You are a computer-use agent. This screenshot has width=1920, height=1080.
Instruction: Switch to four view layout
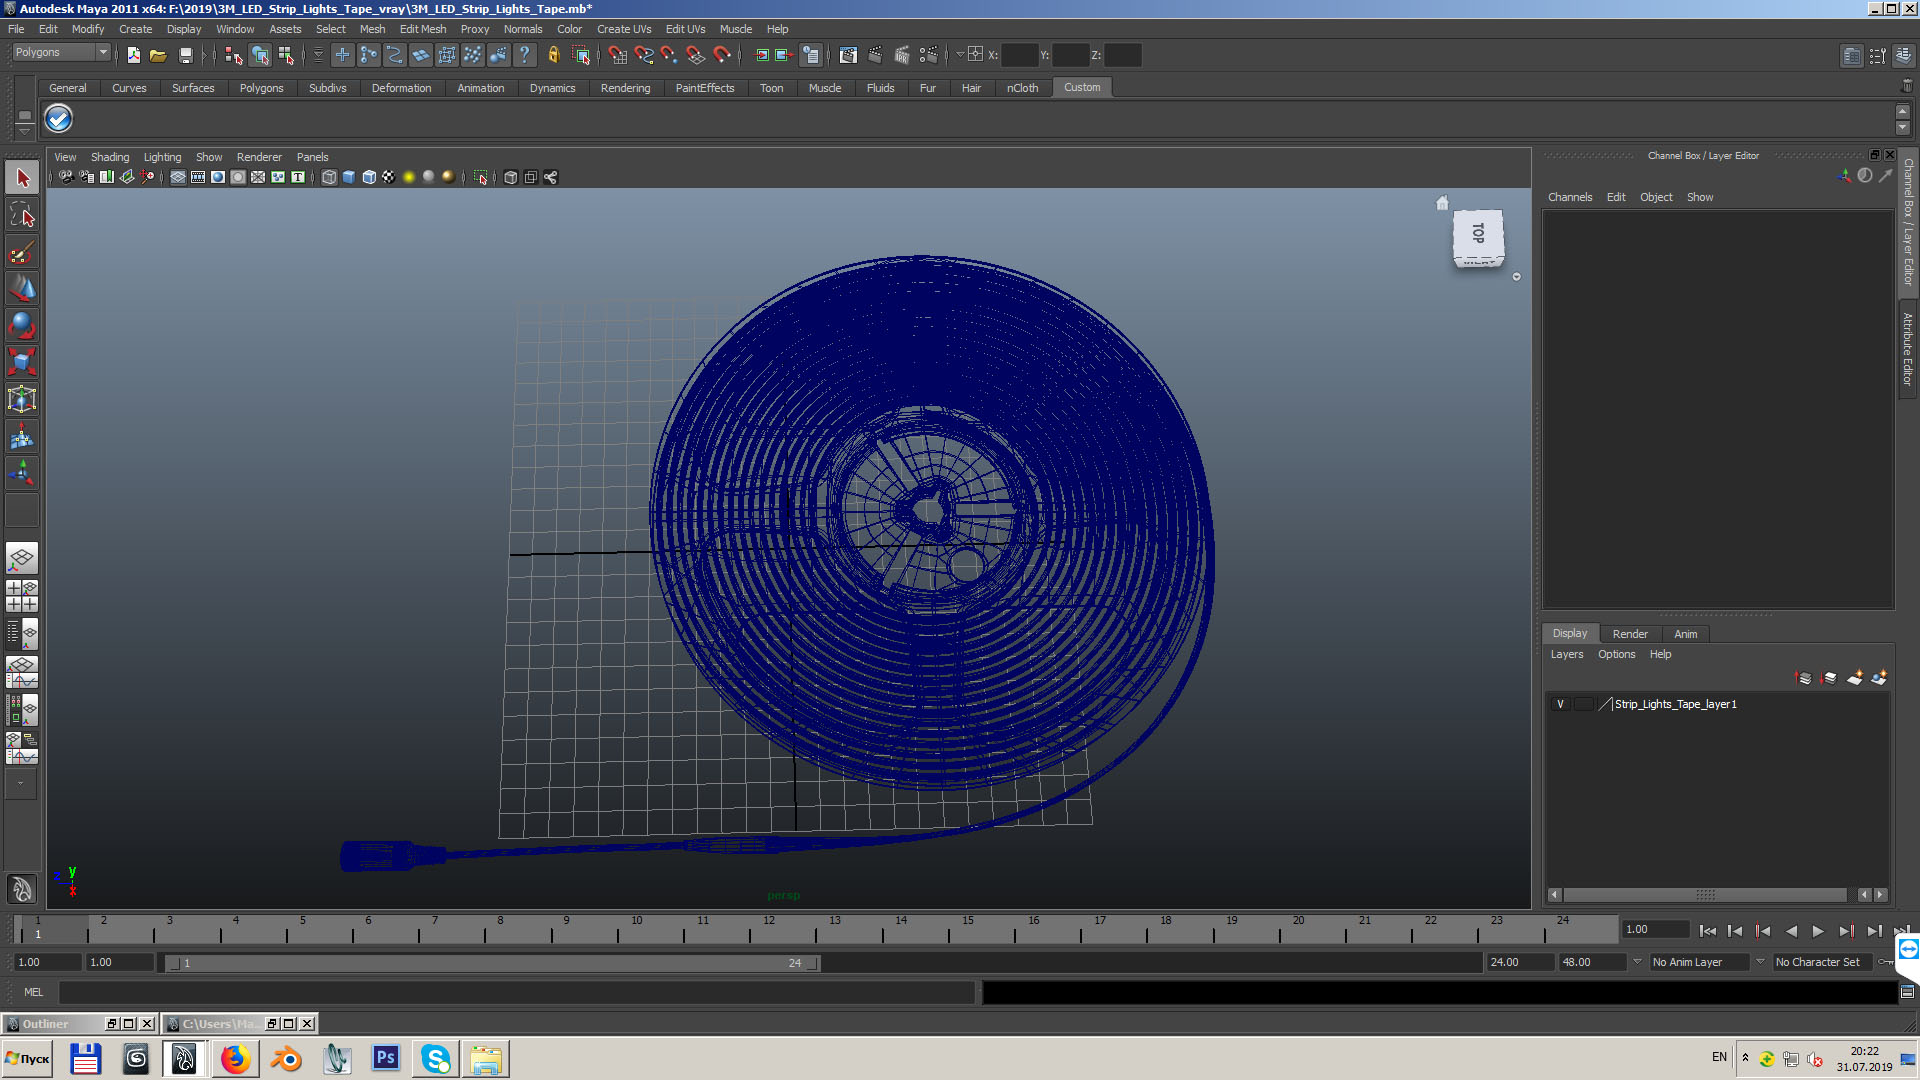(22, 596)
